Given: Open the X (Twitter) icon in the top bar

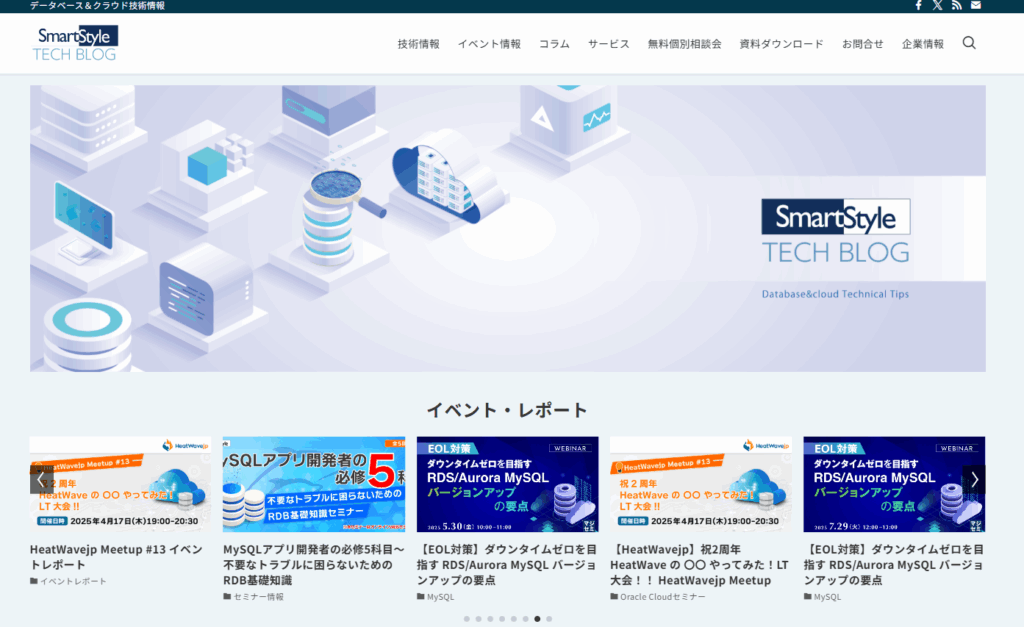Looking at the screenshot, I should coord(937,5).
